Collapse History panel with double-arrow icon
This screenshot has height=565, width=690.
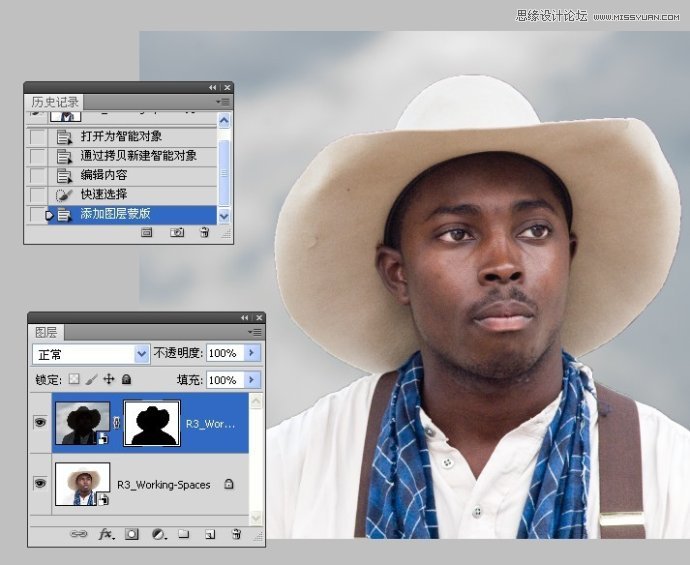pos(213,88)
